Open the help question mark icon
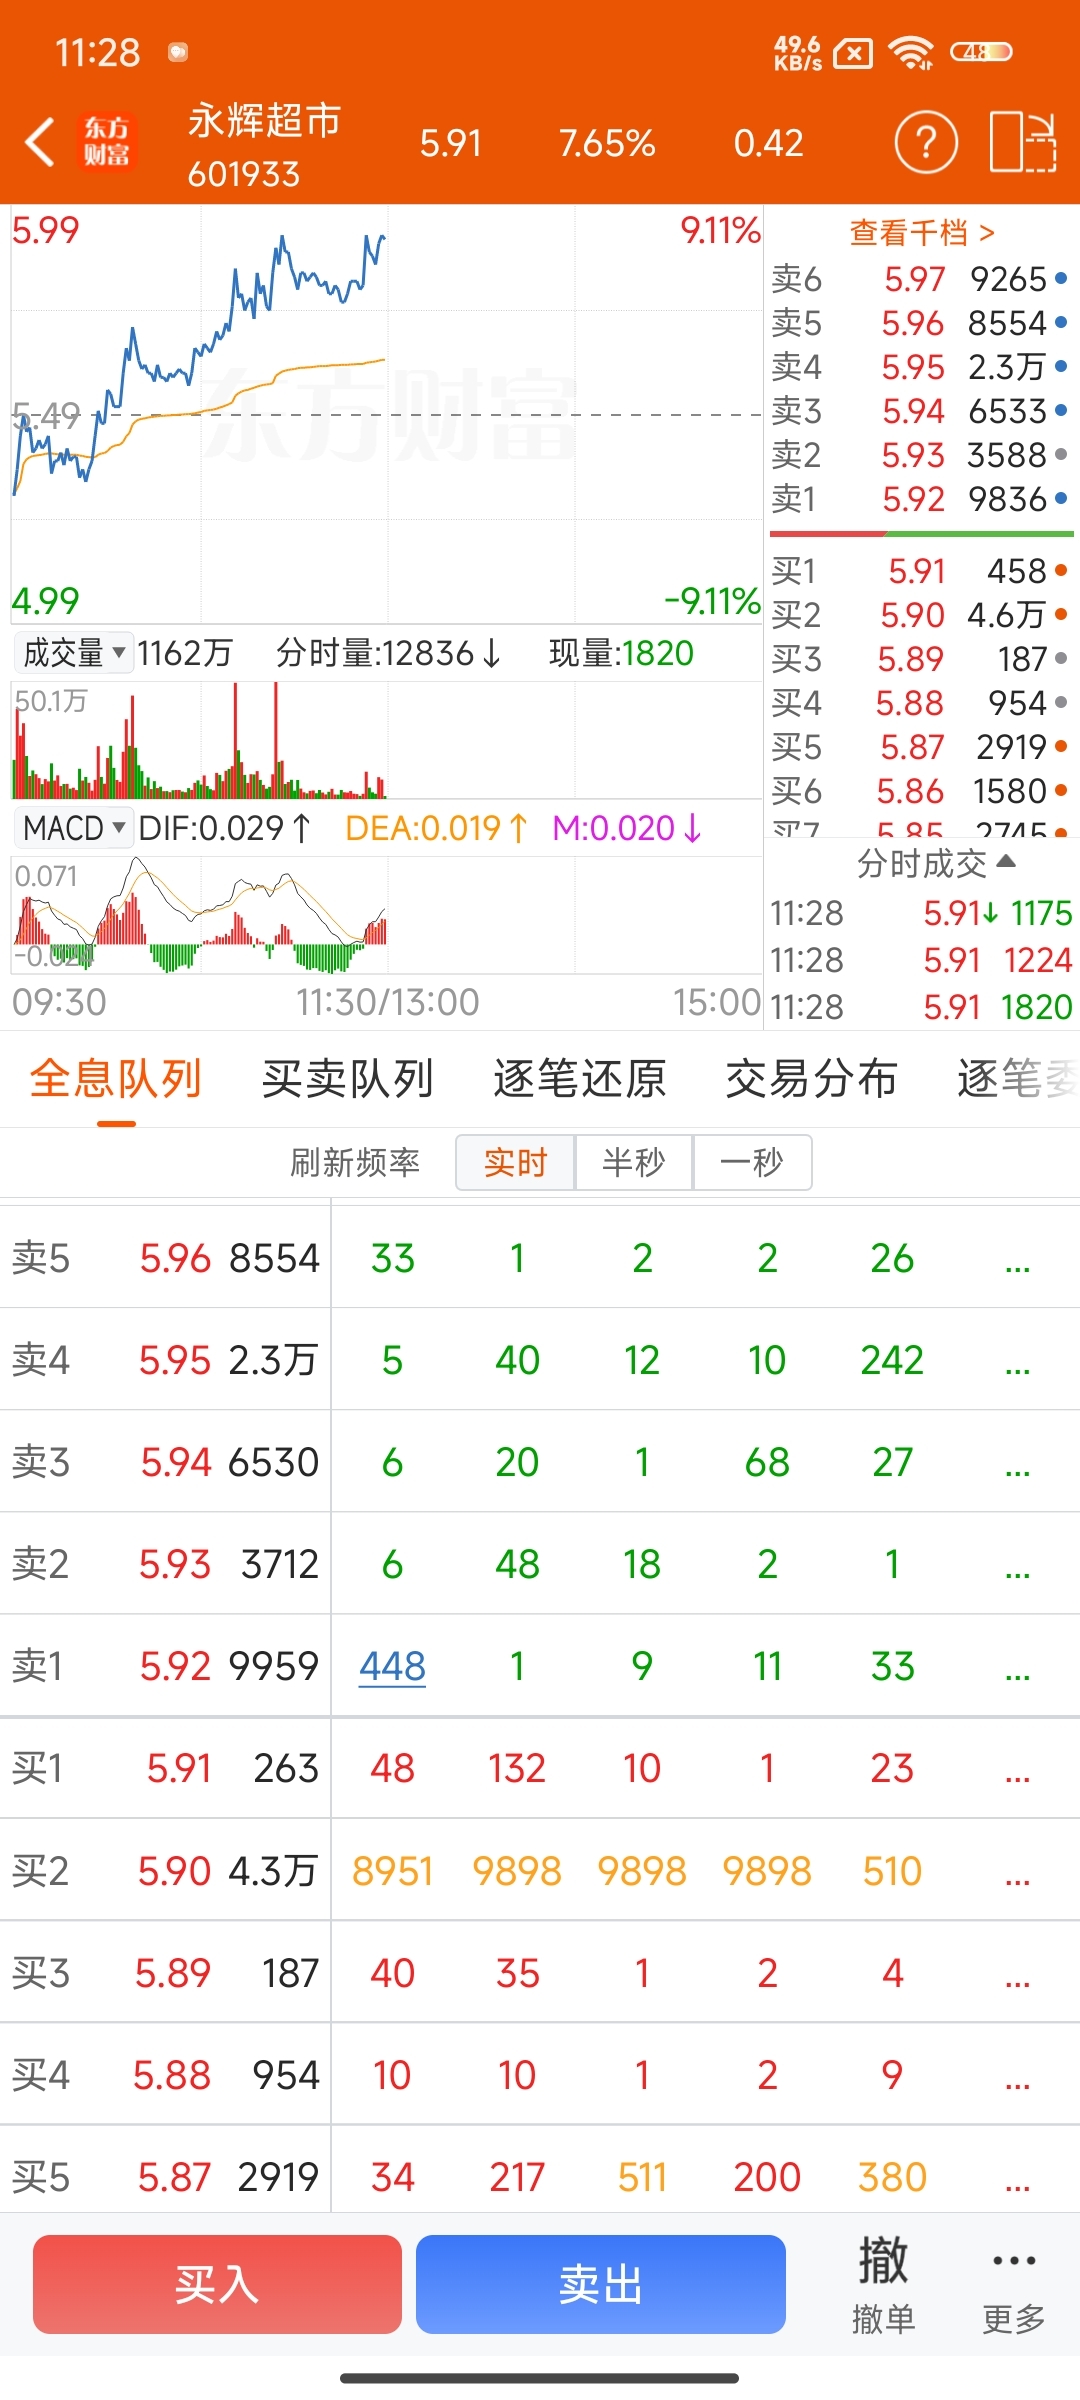 pos(926,143)
